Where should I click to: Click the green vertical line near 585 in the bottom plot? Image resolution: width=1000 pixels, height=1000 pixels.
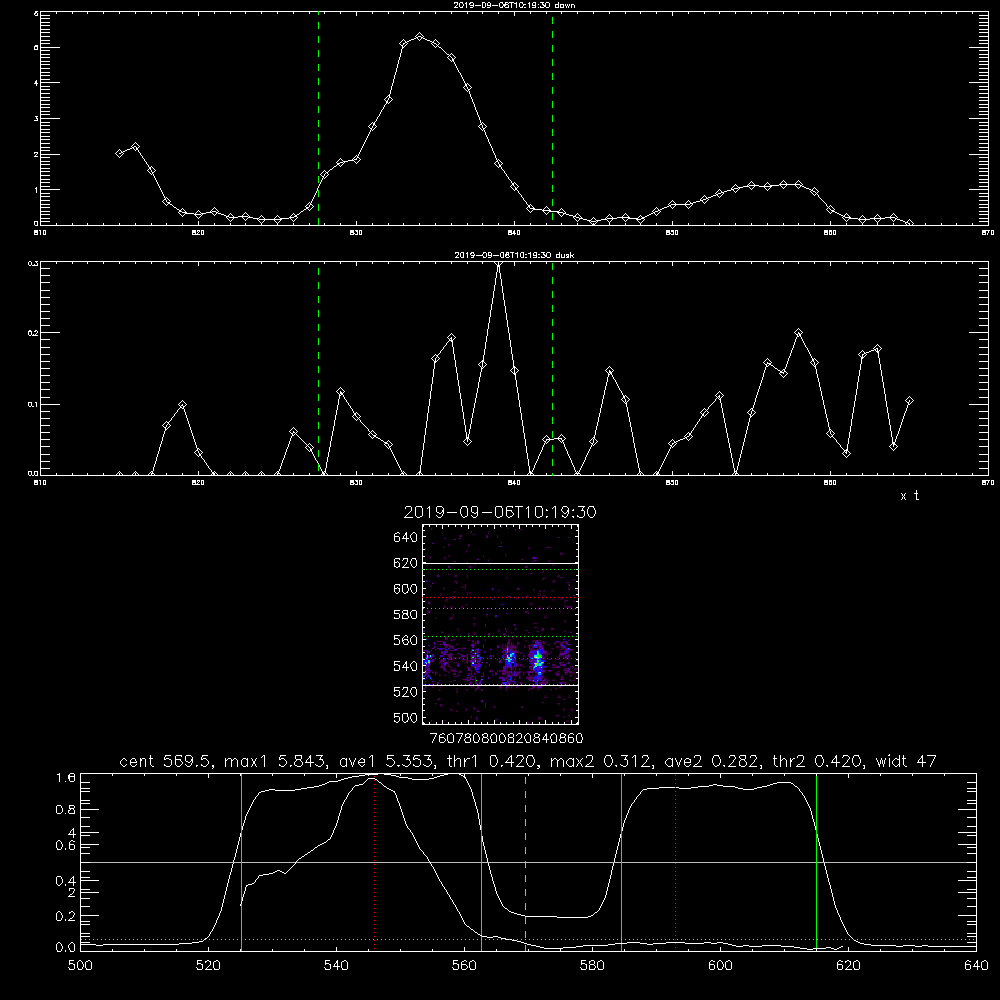[621, 861]
